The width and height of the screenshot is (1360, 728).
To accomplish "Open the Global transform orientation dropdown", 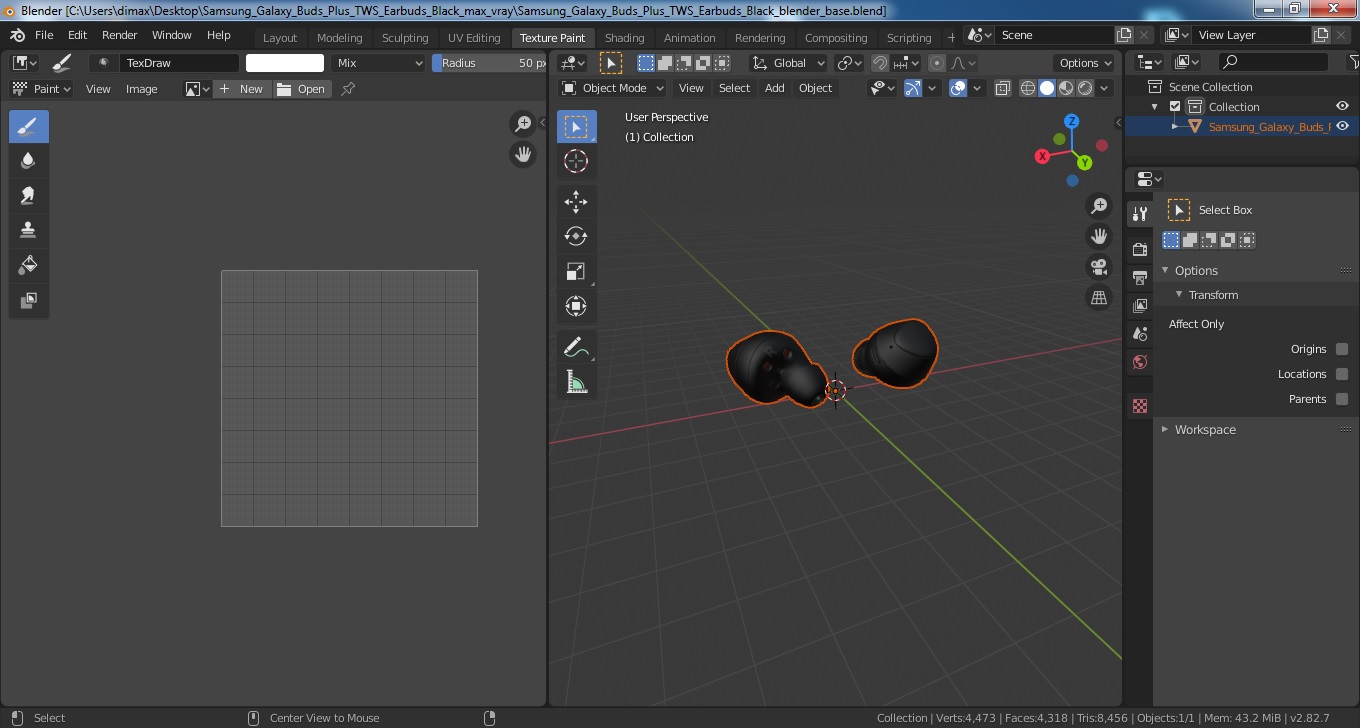I will [789, 63].
